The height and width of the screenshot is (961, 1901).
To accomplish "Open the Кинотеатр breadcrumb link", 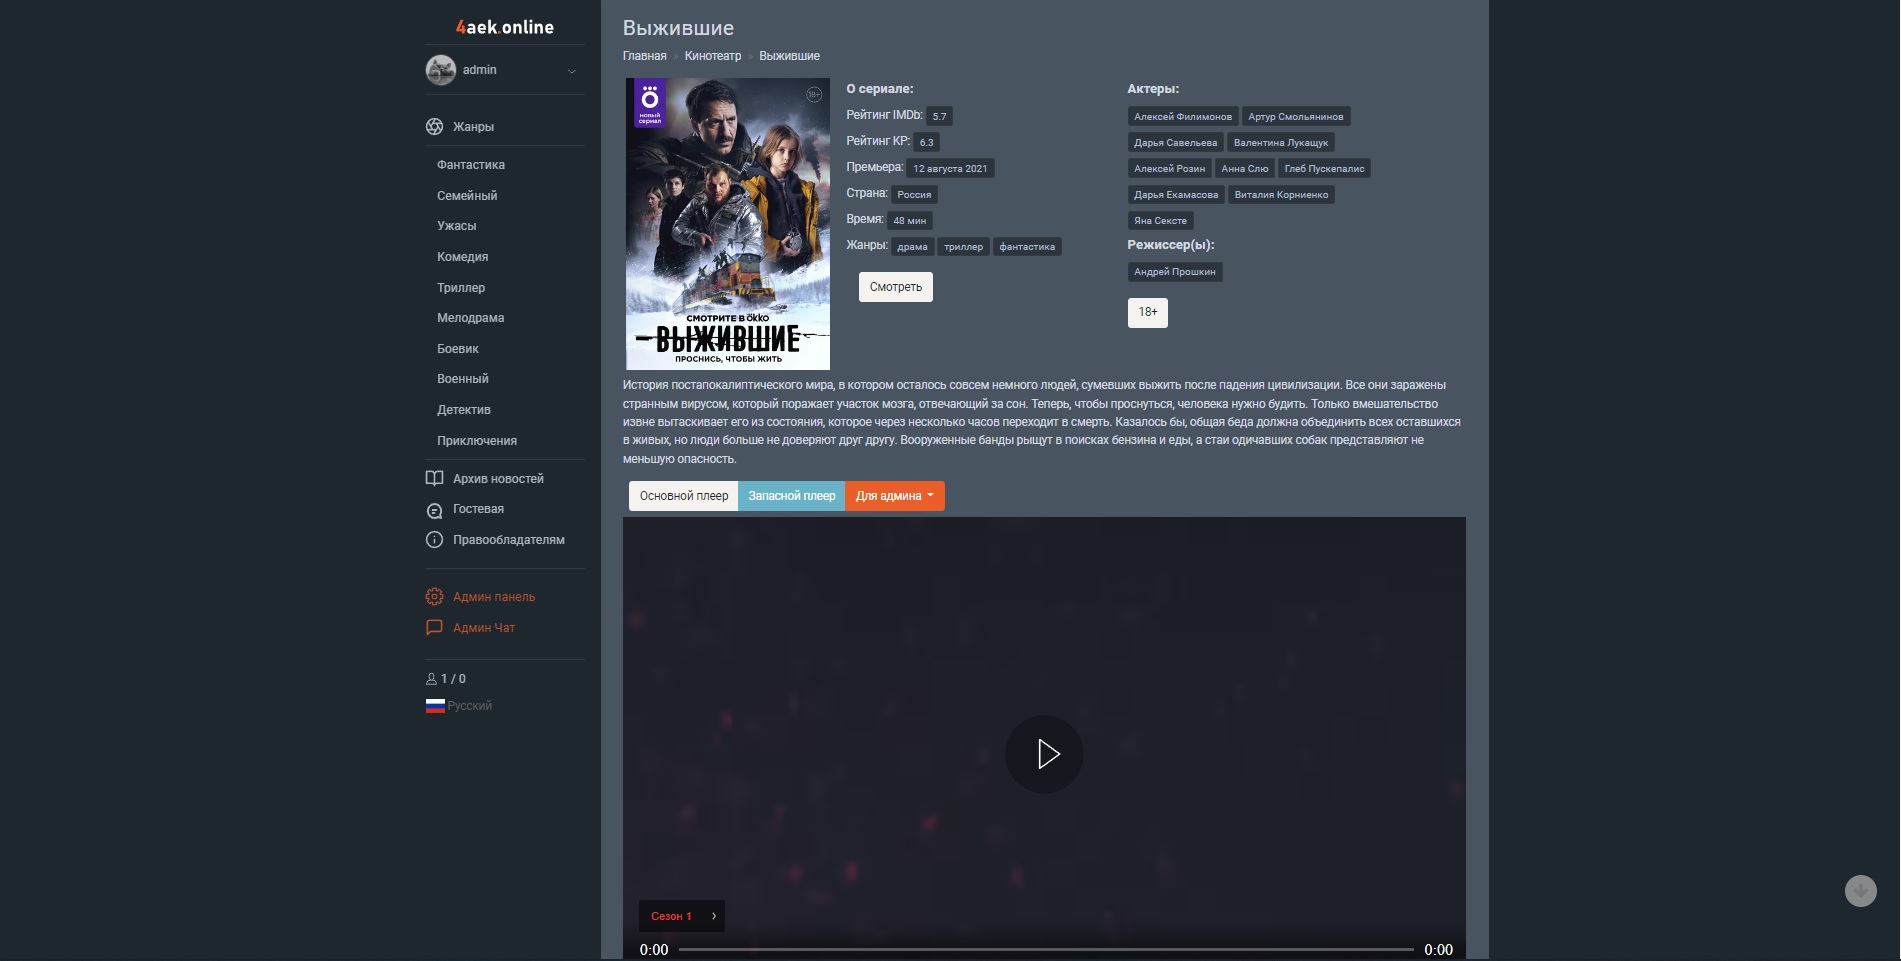I will click(712, 56).
